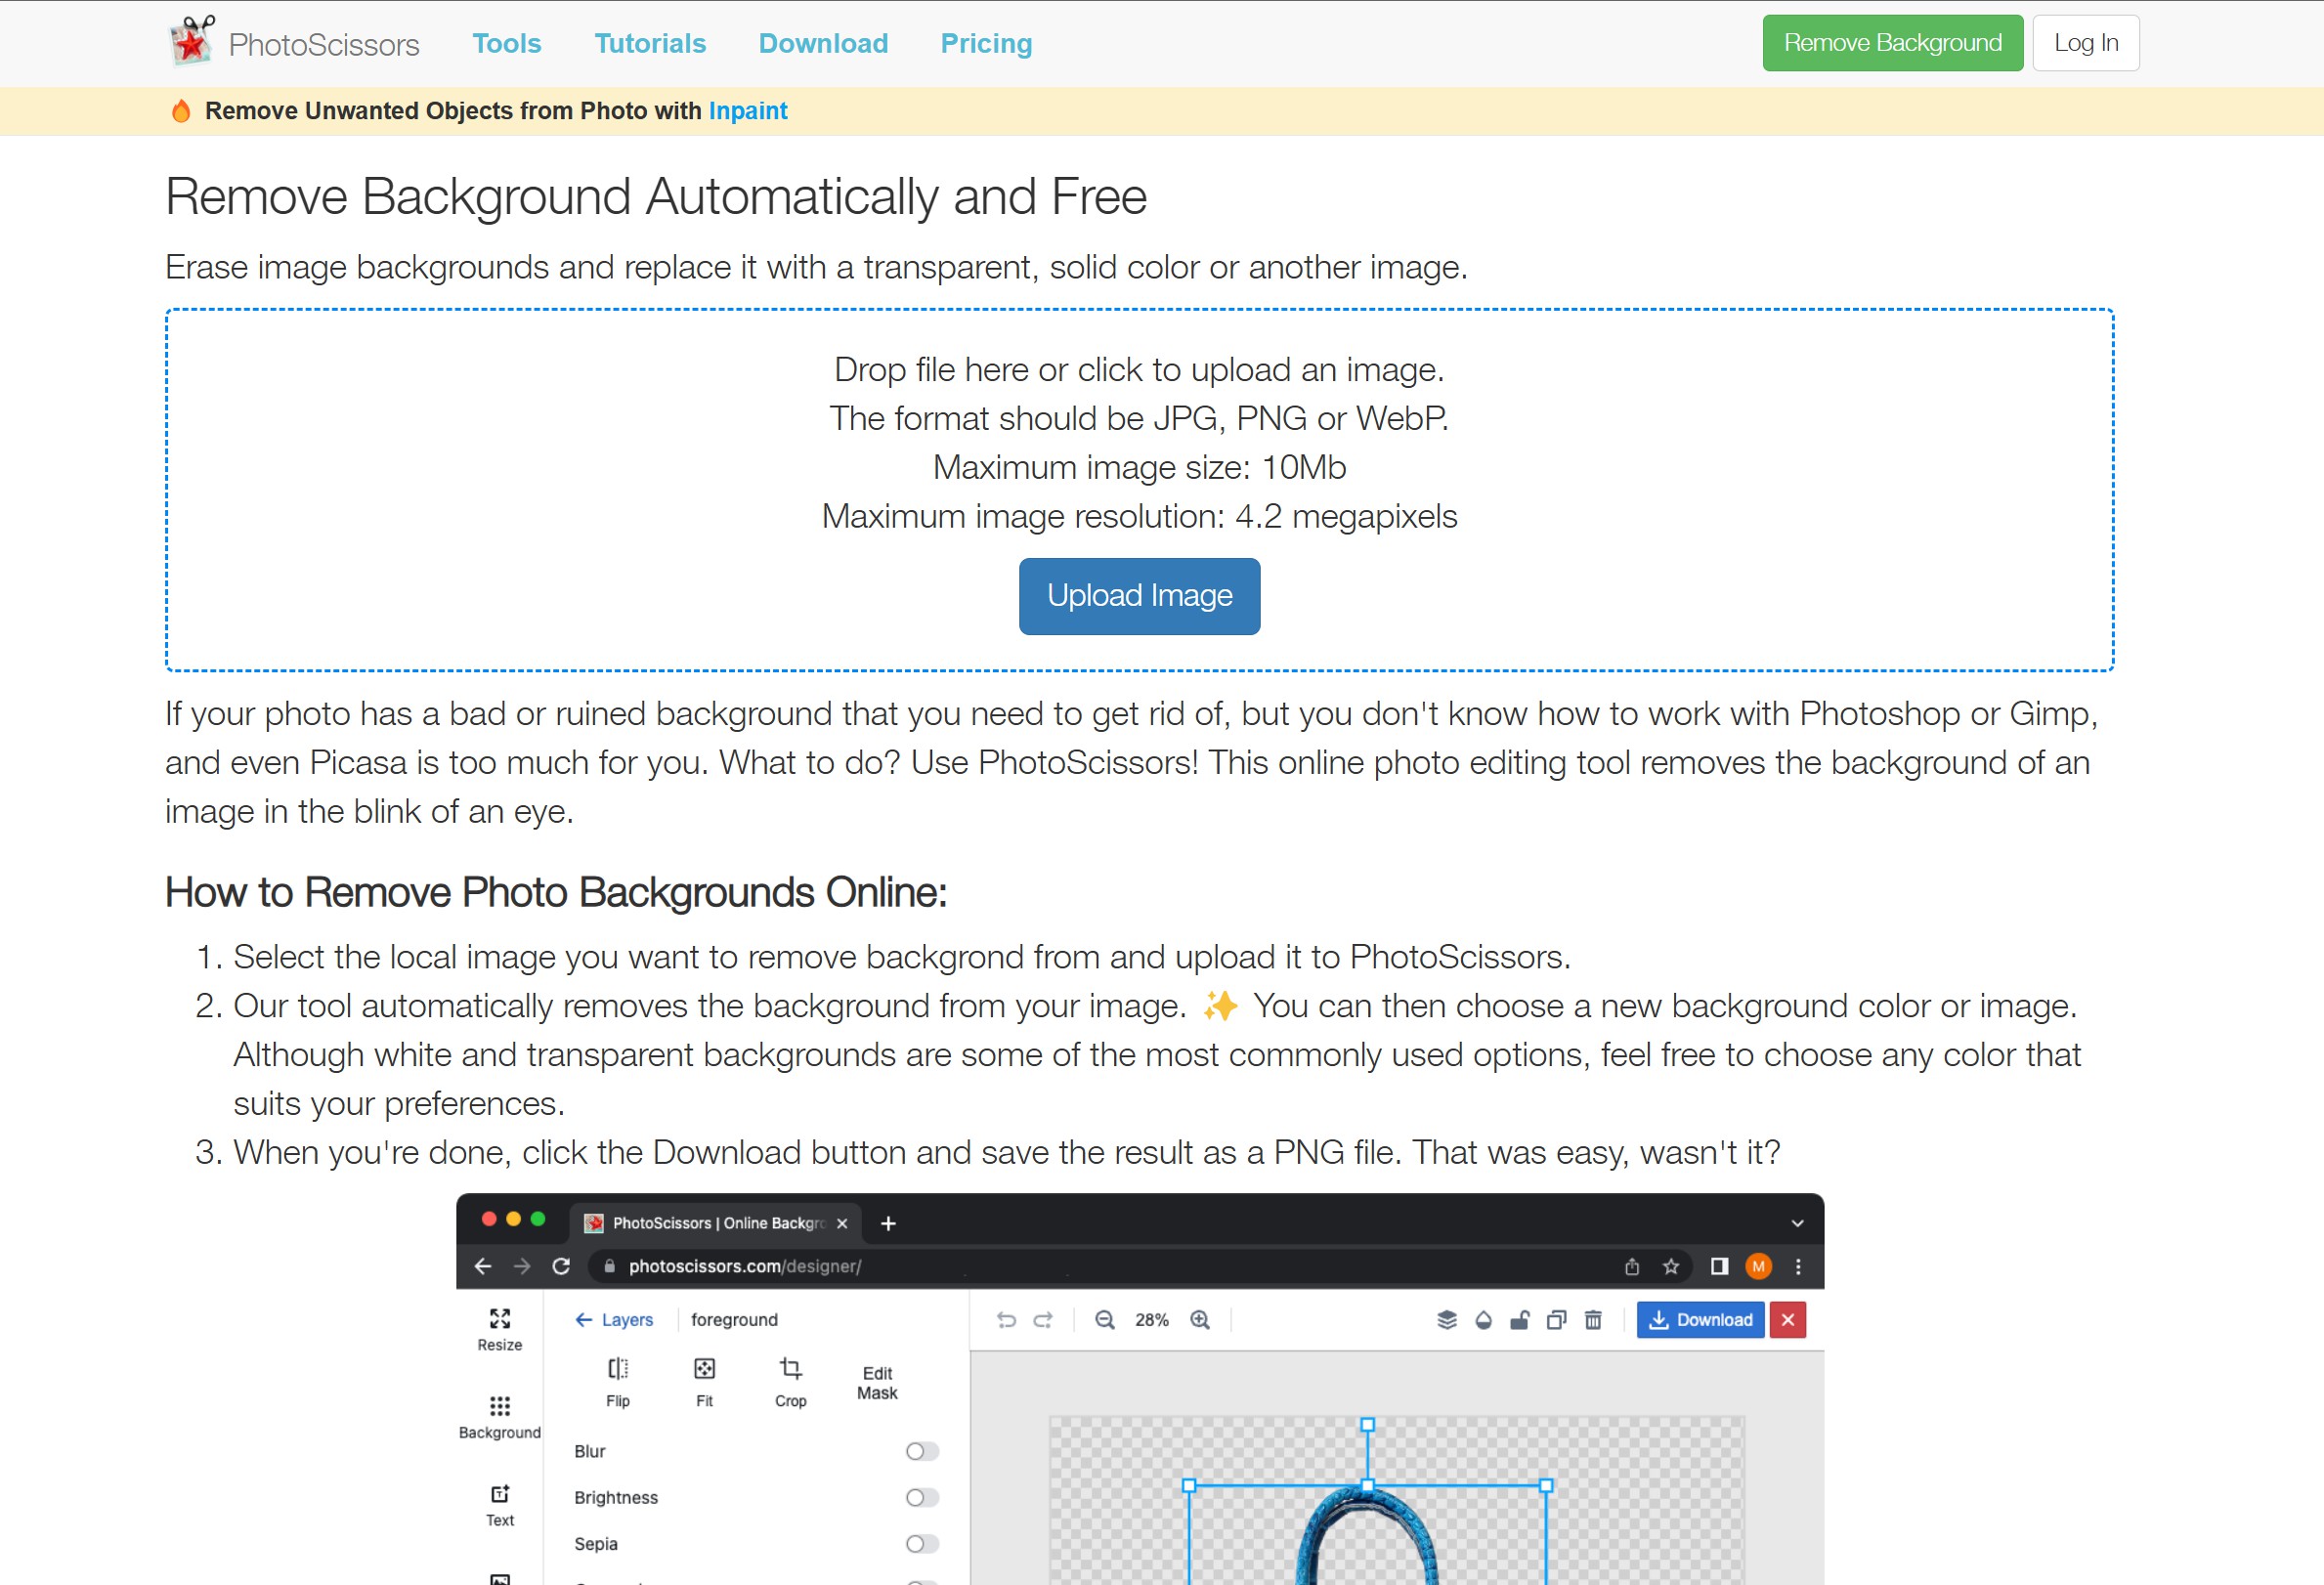2324x1585 pixels.
Task: Click address bar URL in tutorial screenshot
Action: click(x=745, y=1266)
